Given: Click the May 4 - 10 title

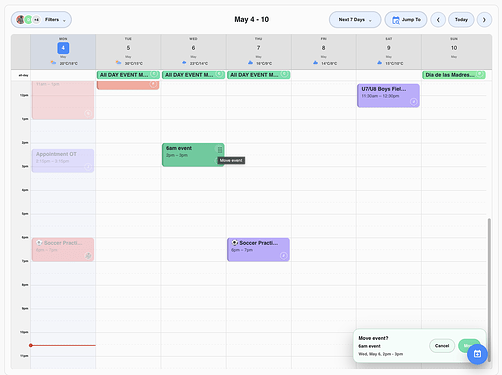Looking at the screenshot, I should 252,20.
